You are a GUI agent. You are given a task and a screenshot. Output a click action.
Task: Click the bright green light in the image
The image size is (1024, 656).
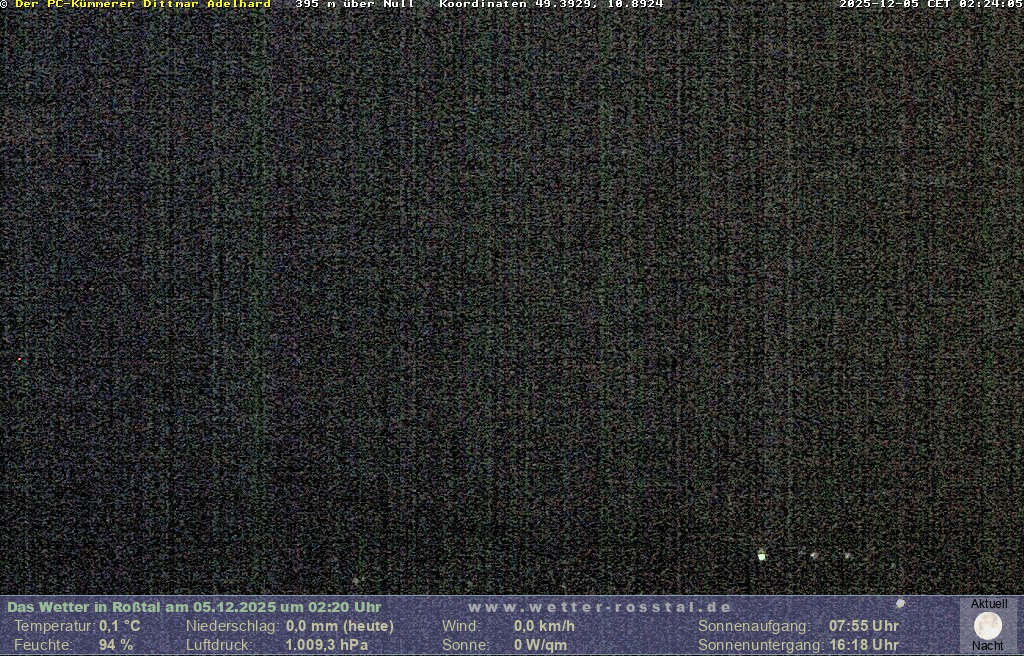(x=762, y=555)
